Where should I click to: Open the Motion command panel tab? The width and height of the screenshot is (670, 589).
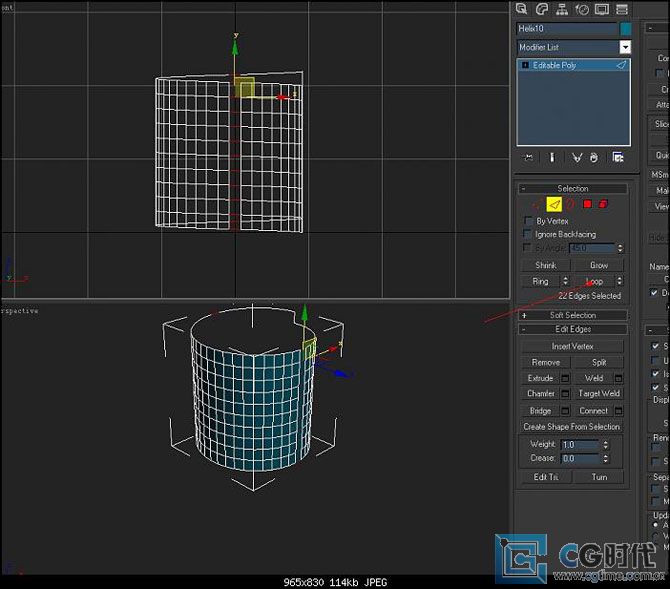582,9
